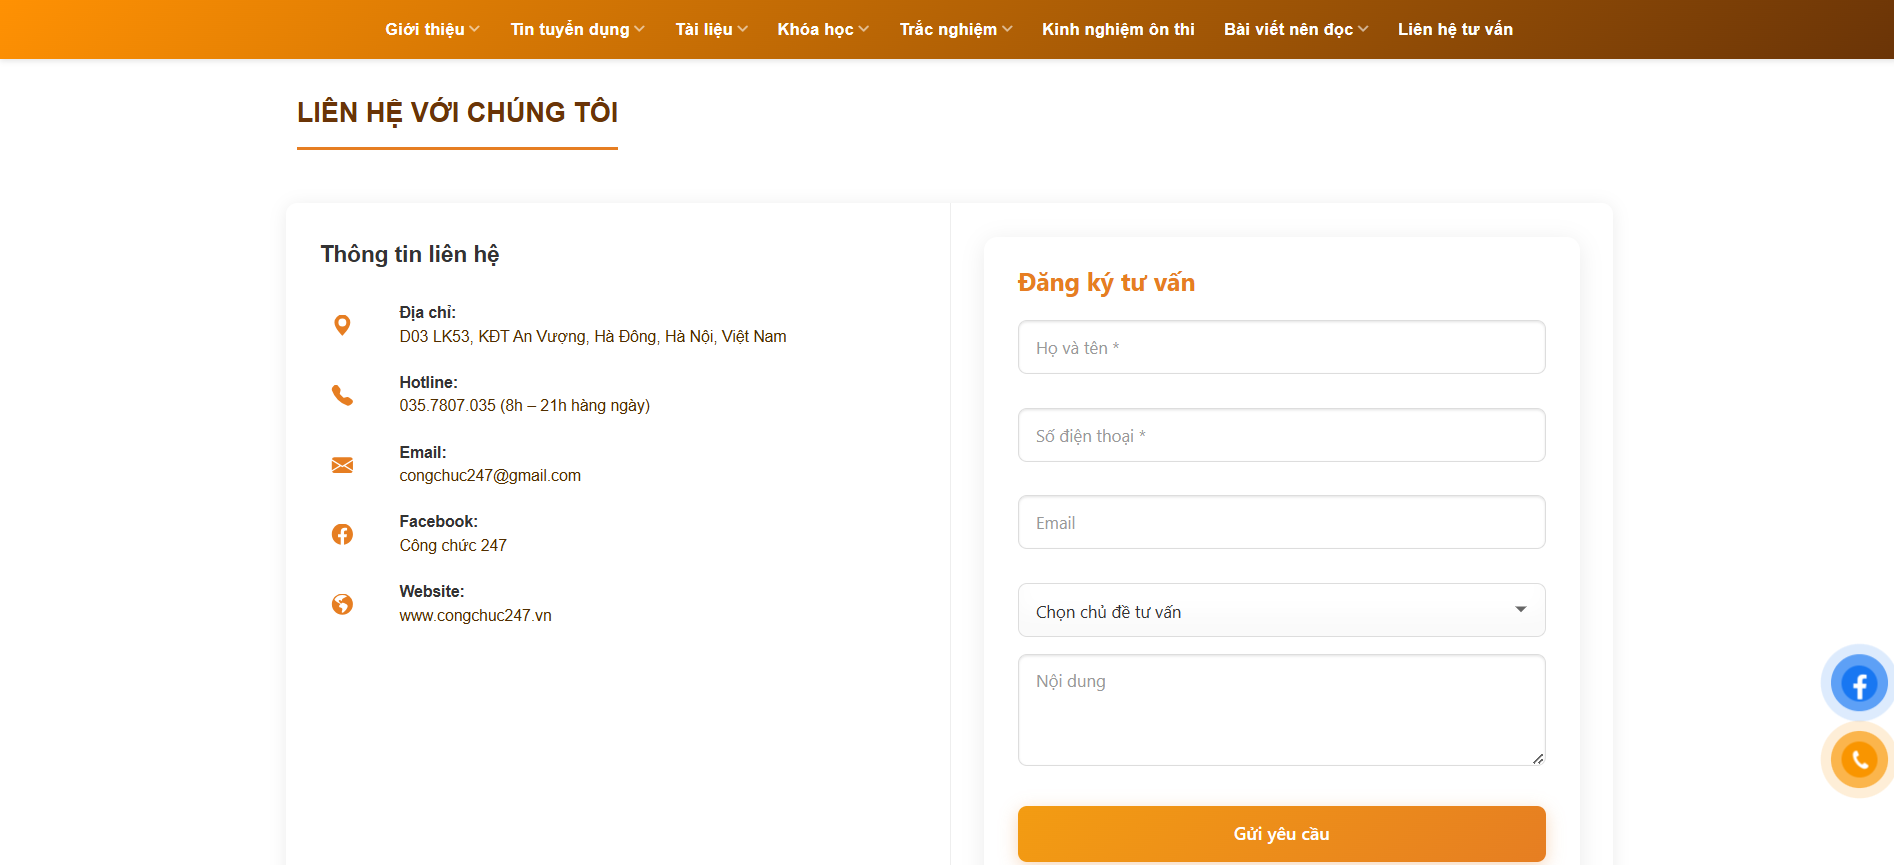Expand the Khóa học menu

click(x=822, y=30)
